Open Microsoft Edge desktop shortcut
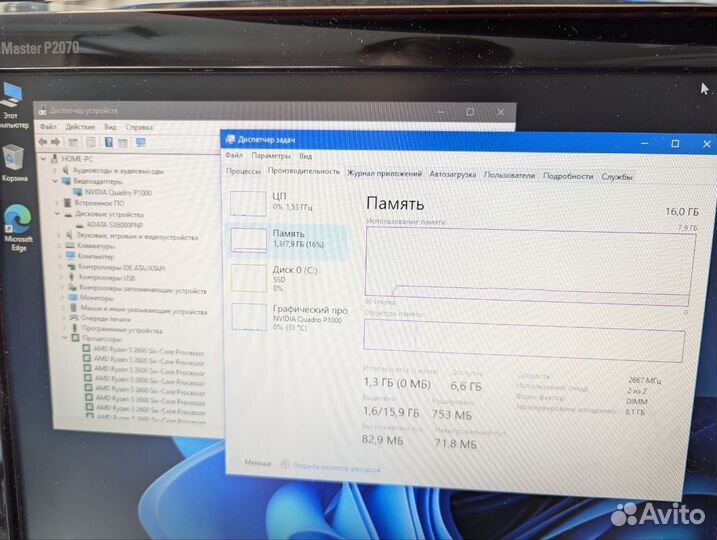Viewport: 717px width, 540px height. (x=17, y=227)
